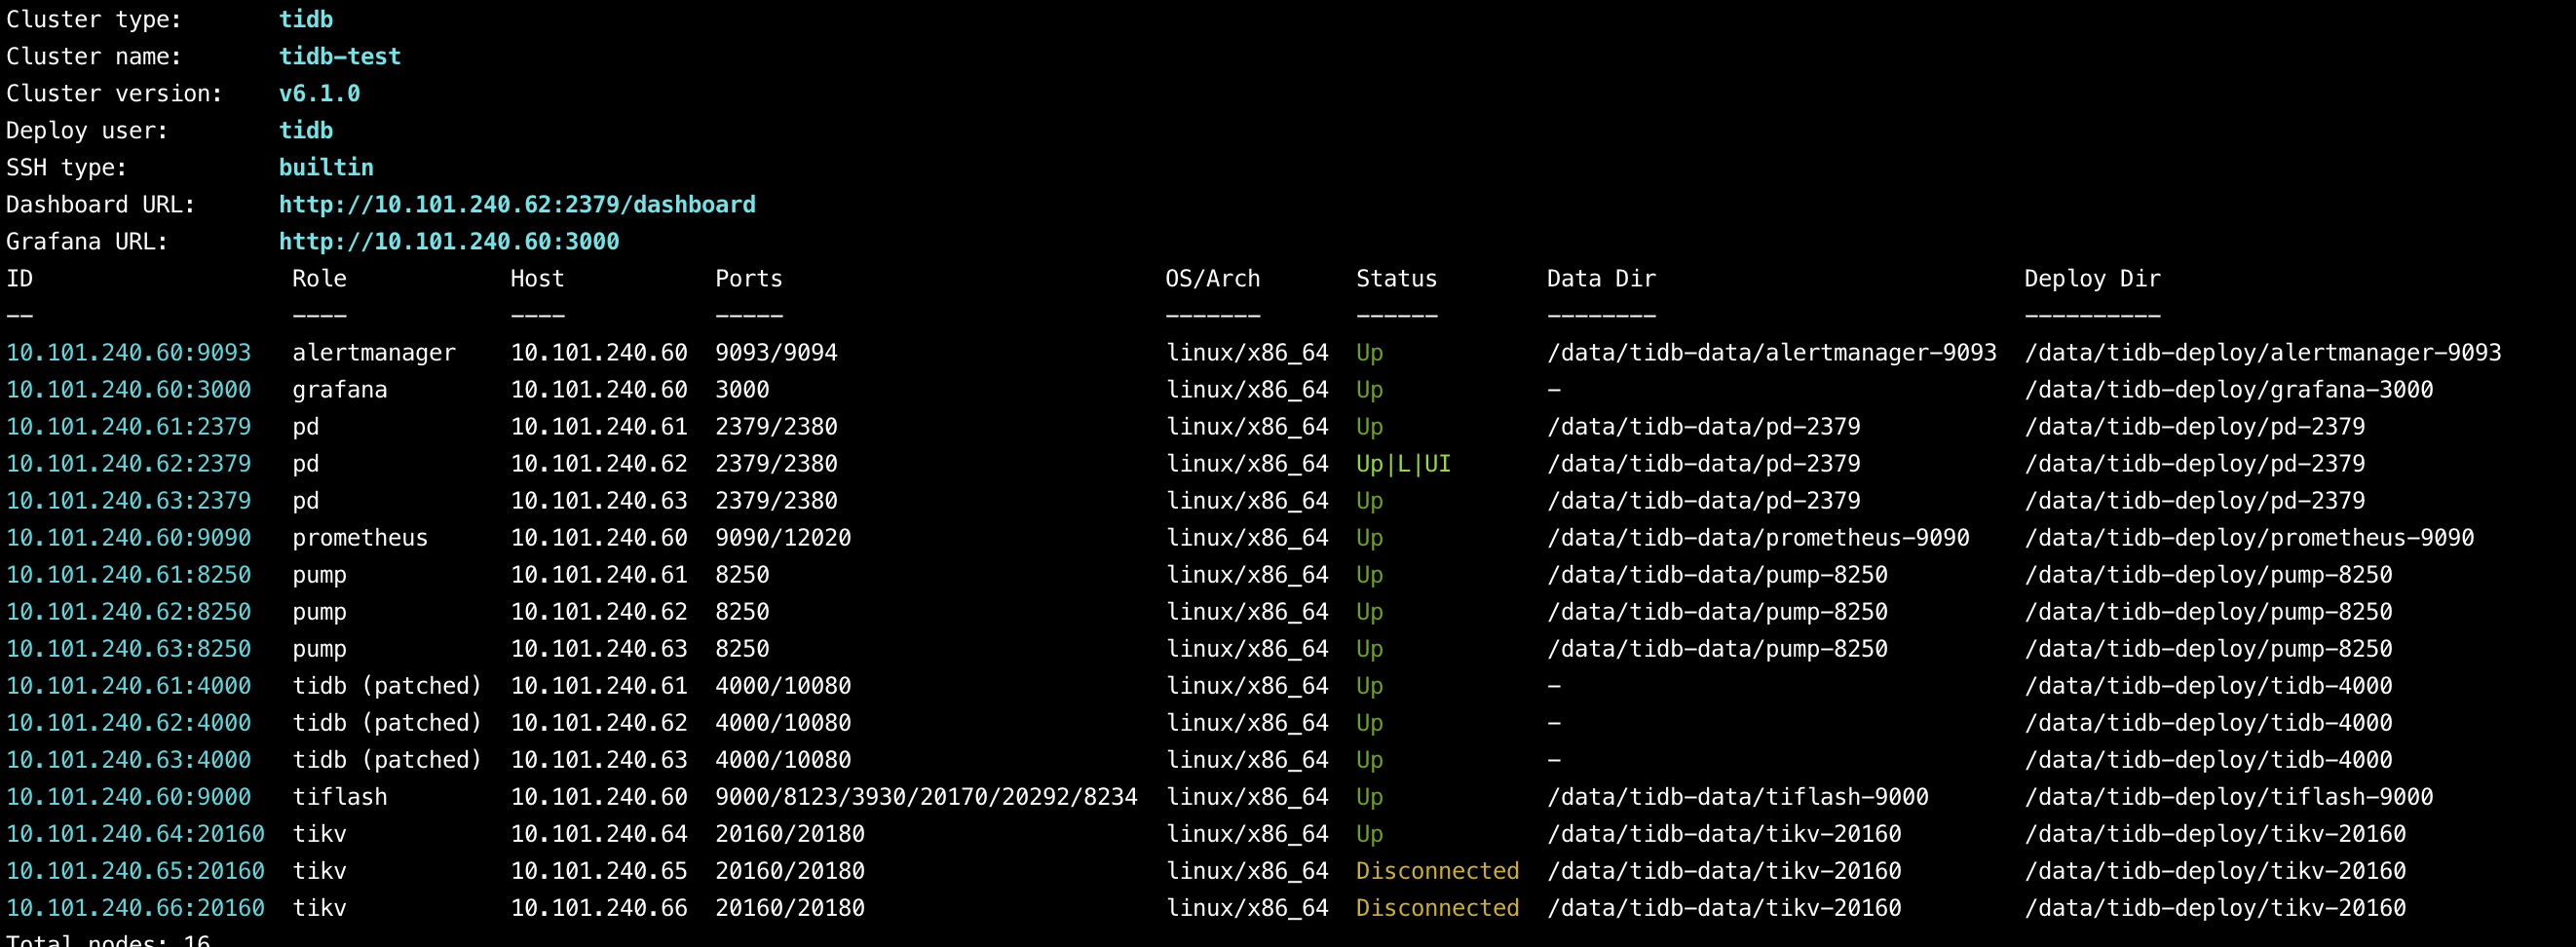Select the cluster name value tidb-test
The width and height of the screenshot is (2576, 947).
point(340,57)
